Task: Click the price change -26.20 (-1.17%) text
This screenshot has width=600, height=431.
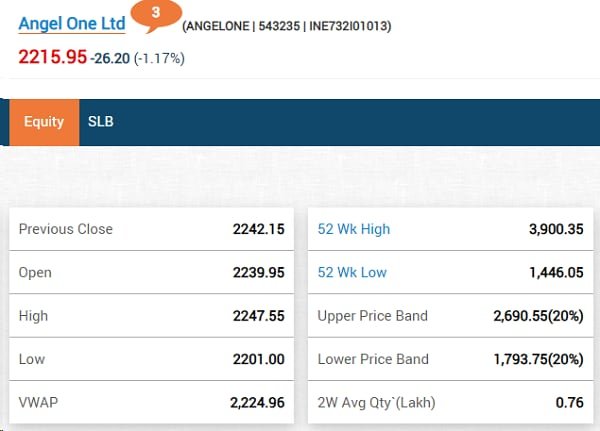Action: coord(137,59)
